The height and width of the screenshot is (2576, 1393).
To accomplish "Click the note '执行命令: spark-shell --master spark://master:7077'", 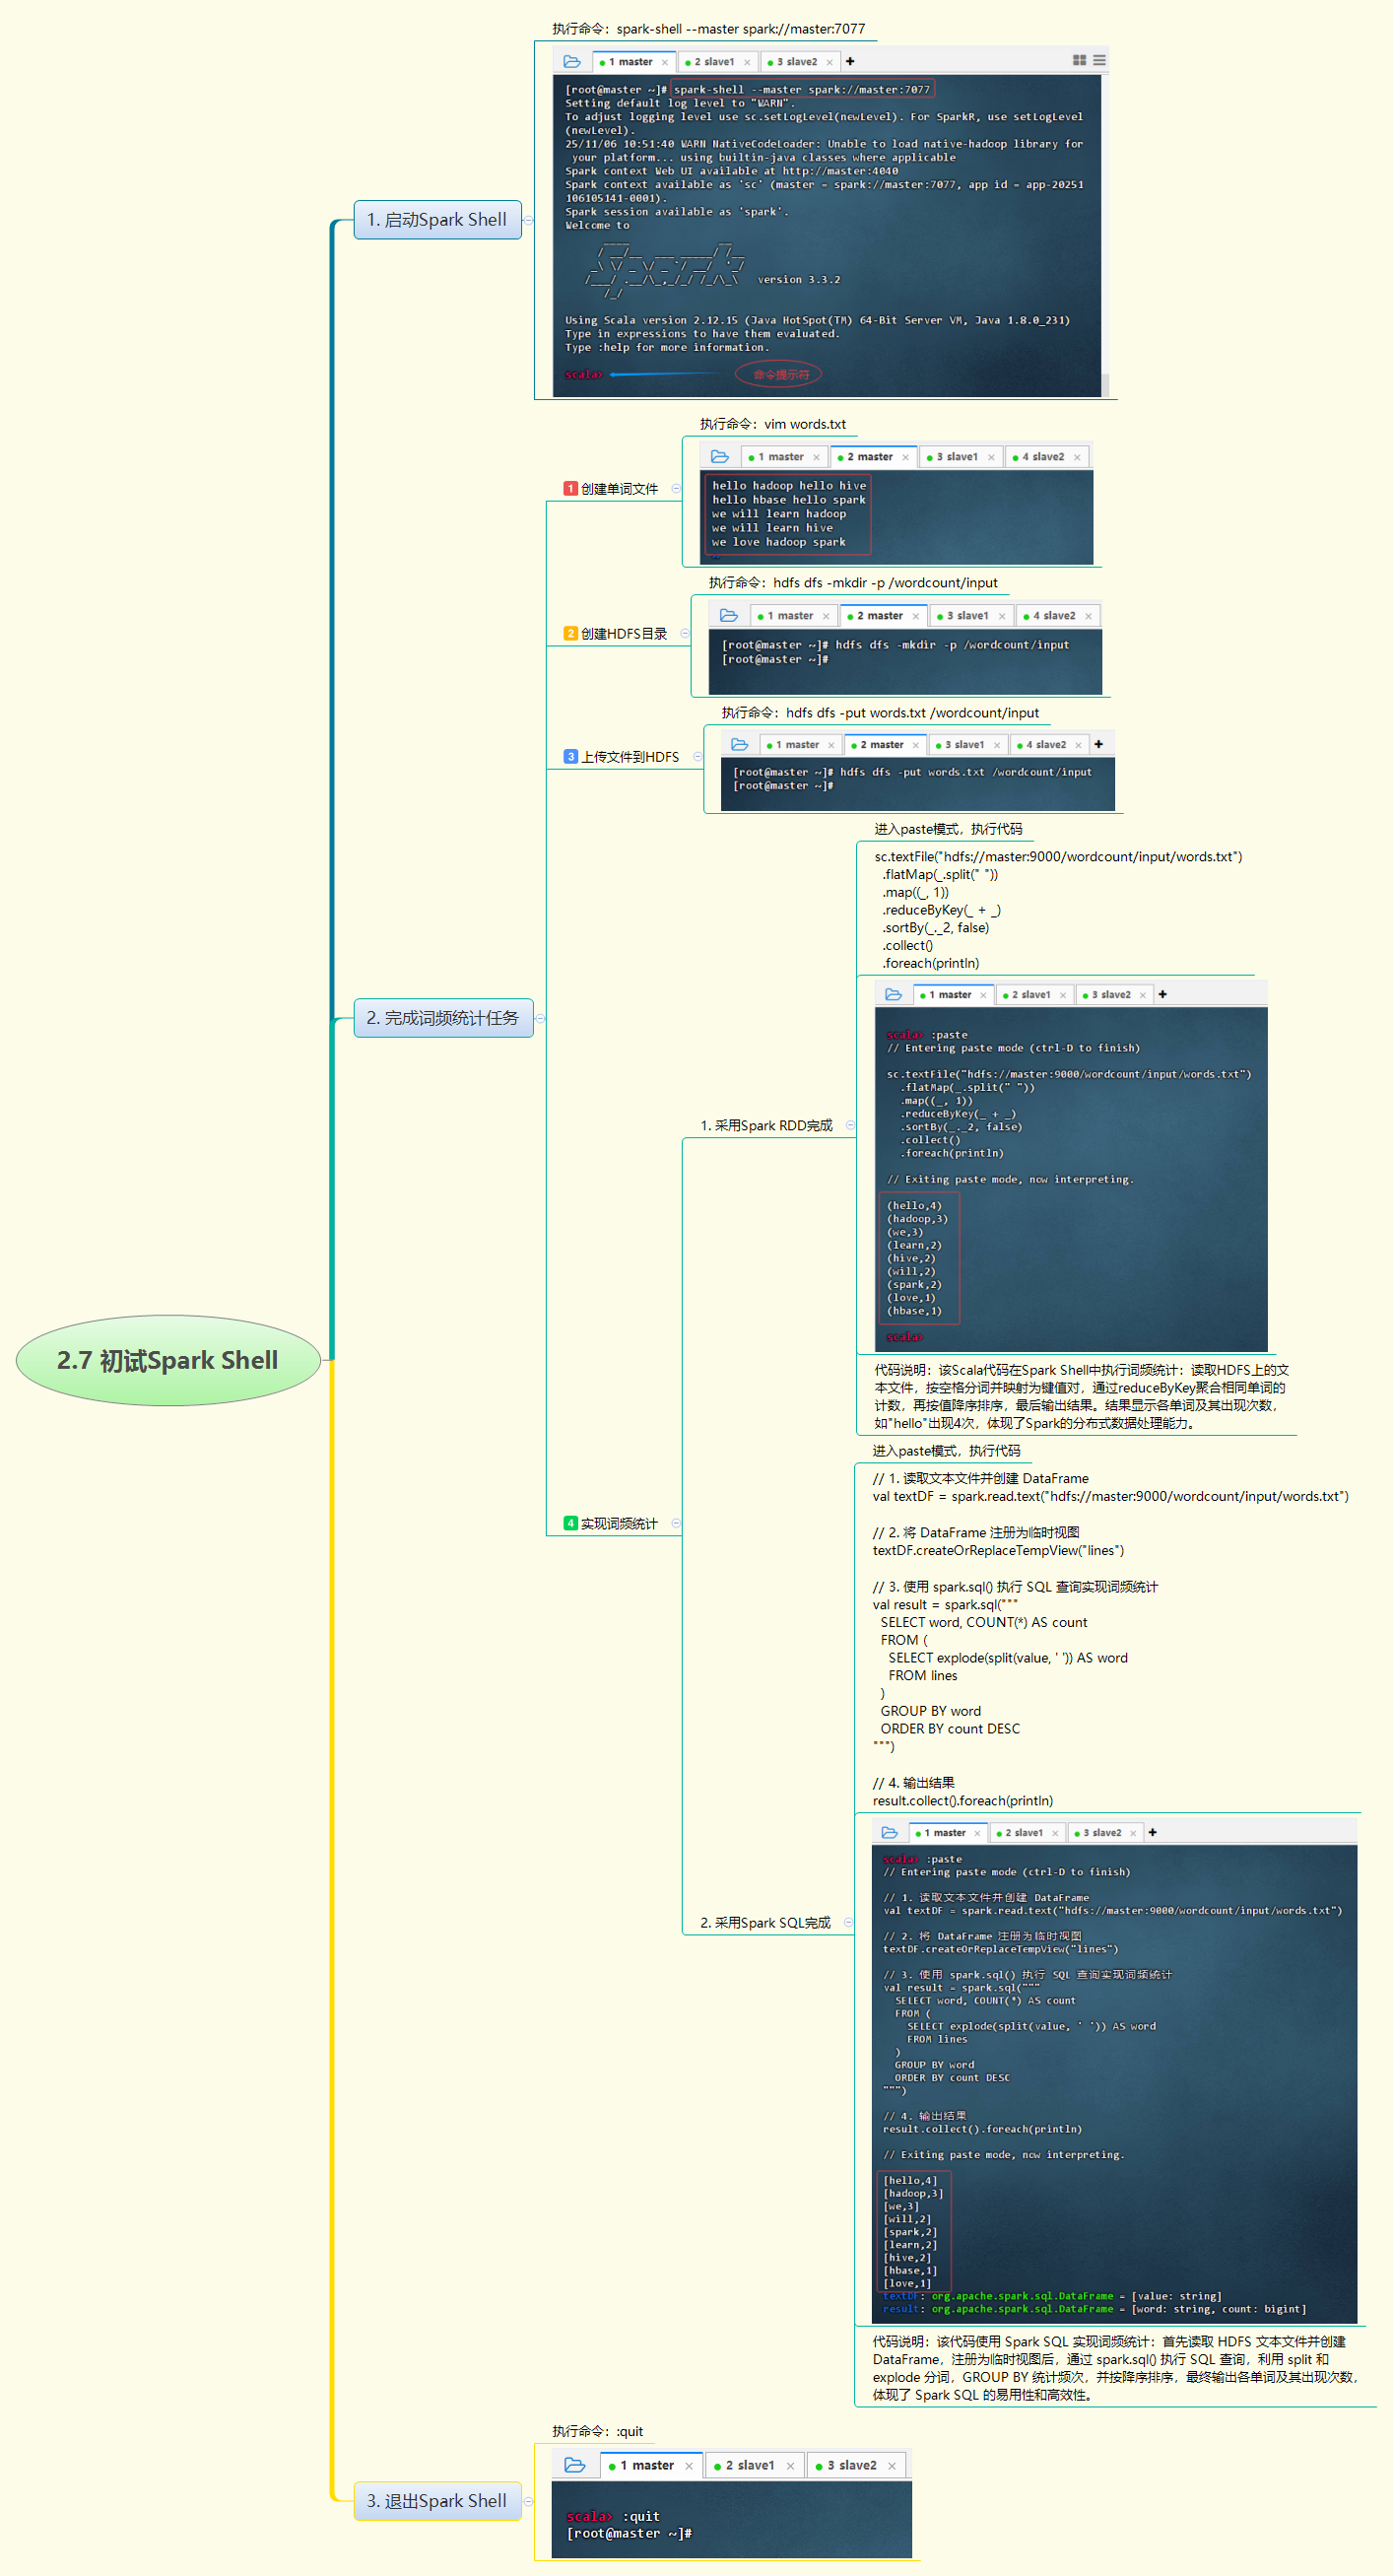I will pyautogui.click(x=709, y=29).
